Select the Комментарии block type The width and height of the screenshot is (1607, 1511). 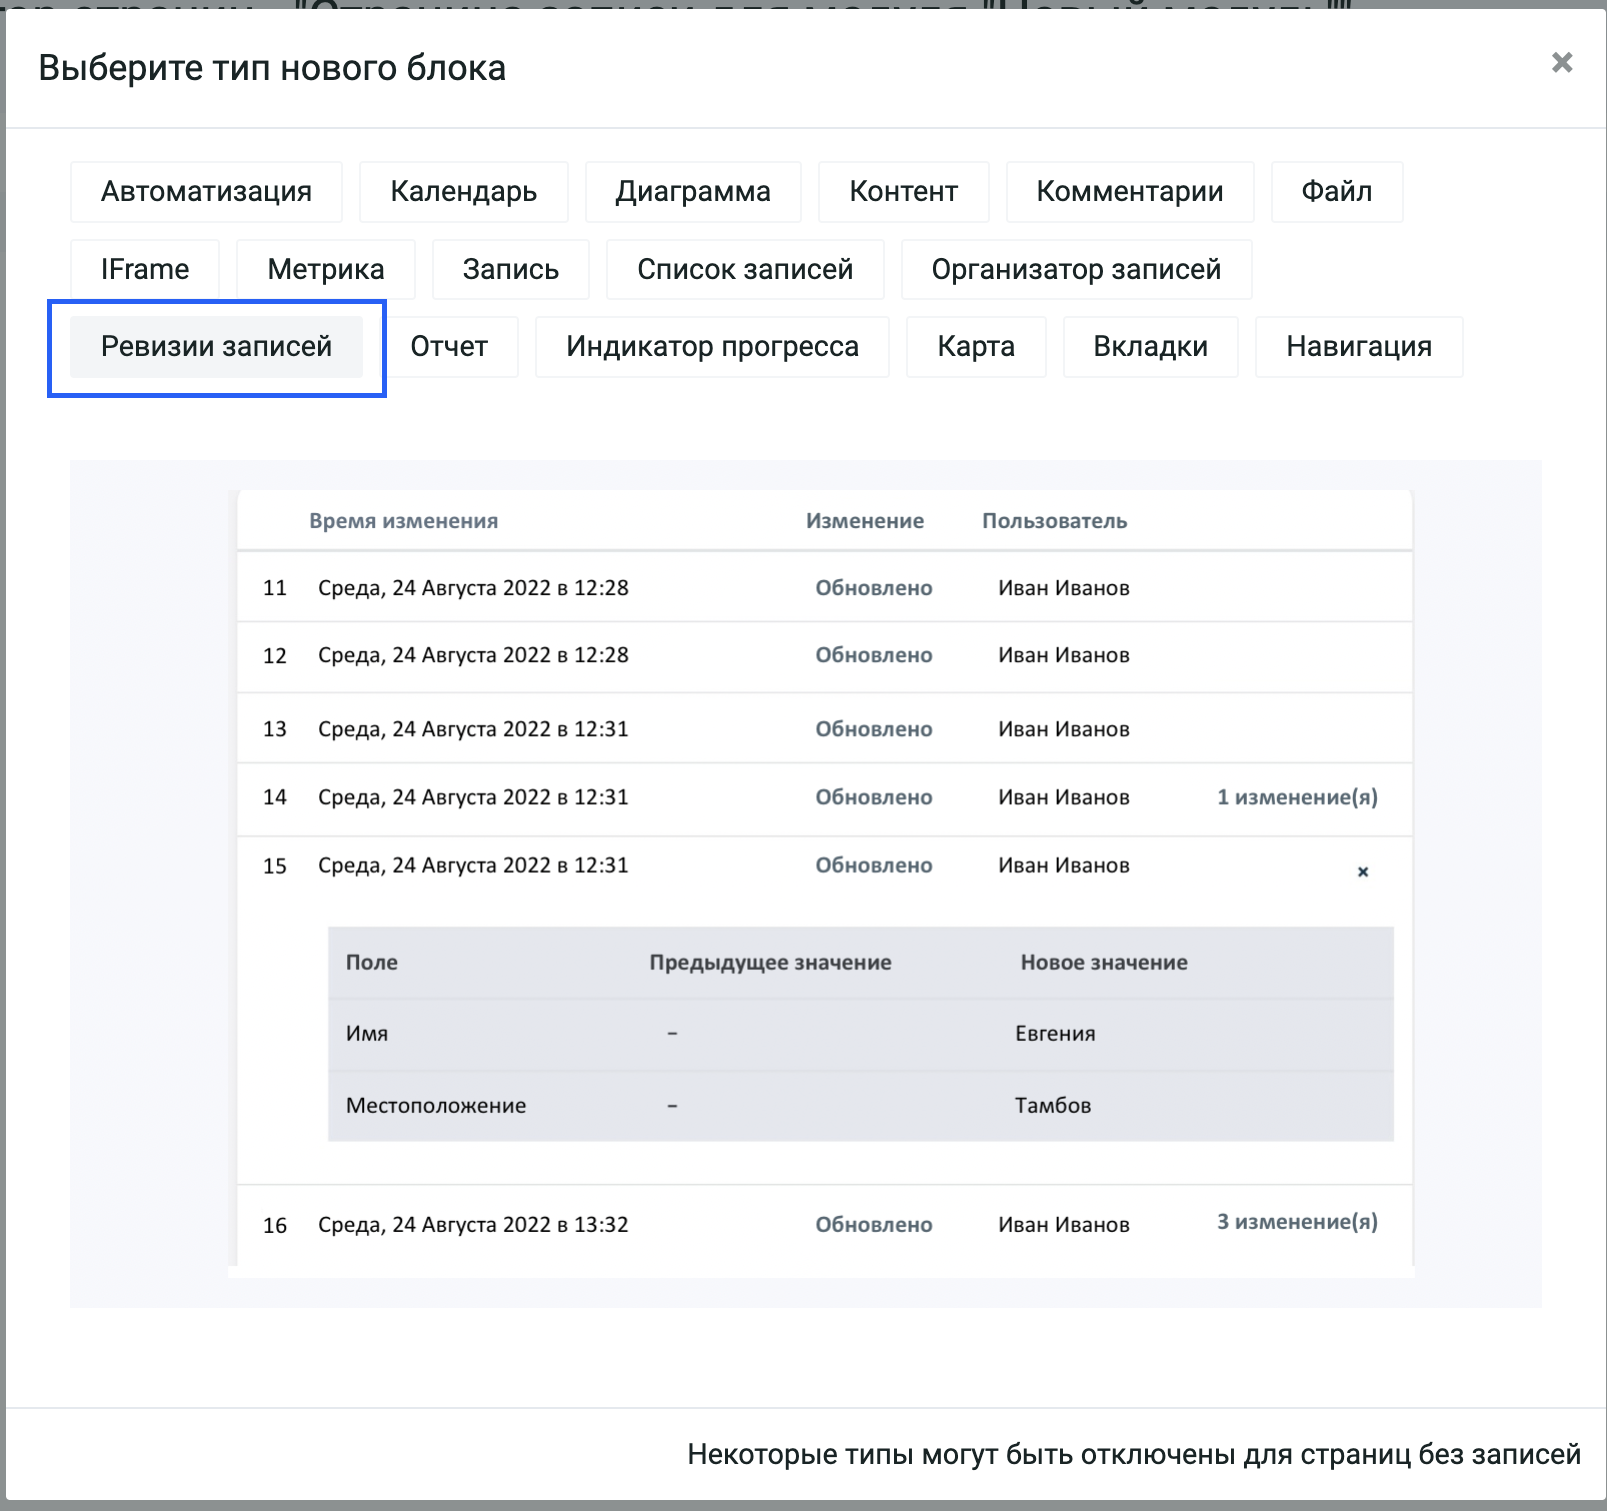pyautogui.click(x=1130, y=191)
